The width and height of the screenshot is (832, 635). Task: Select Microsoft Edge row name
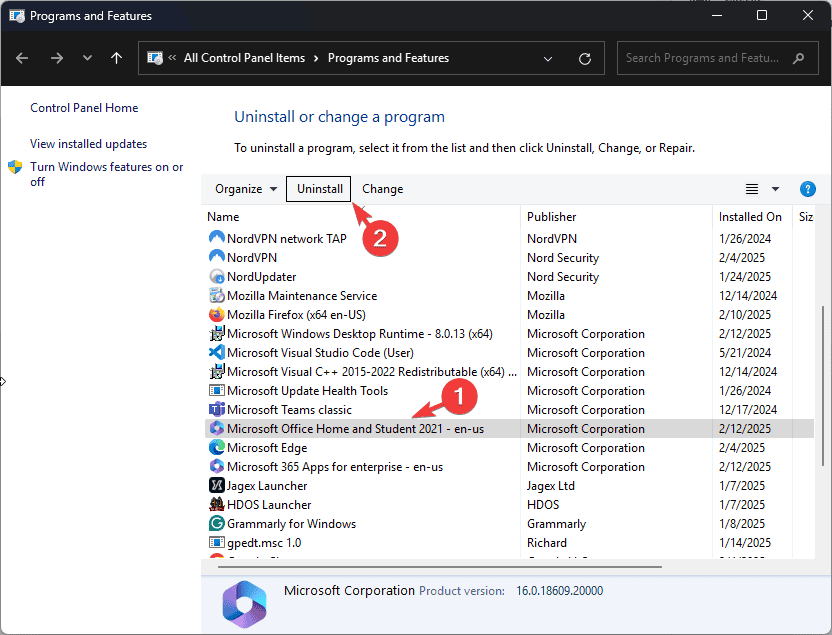[267, 448]
